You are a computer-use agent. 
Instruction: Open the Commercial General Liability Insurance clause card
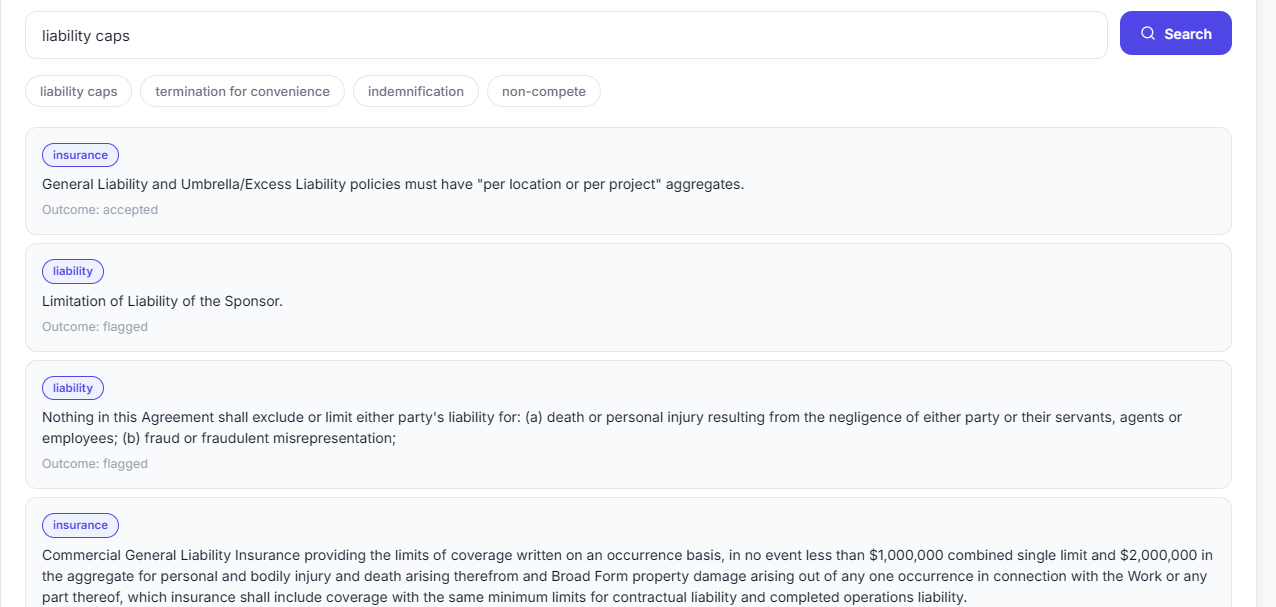click(628, 553)
